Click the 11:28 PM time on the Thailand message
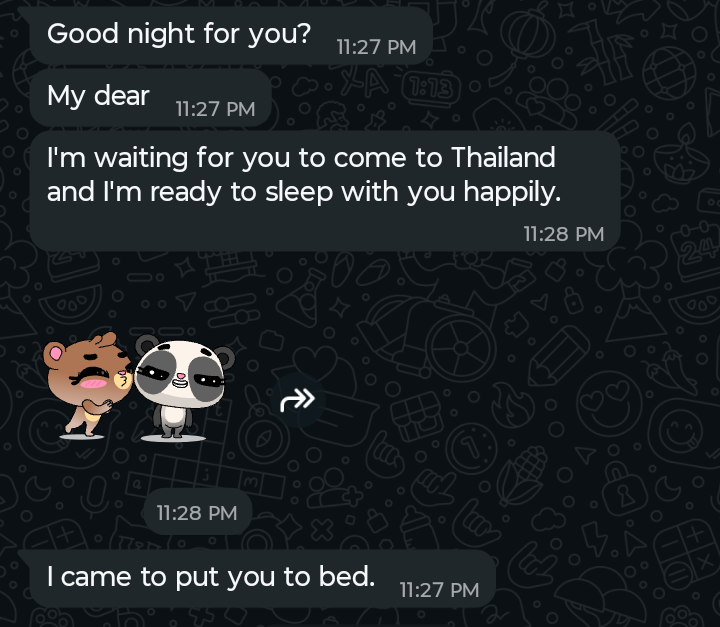 coord(563,234)
